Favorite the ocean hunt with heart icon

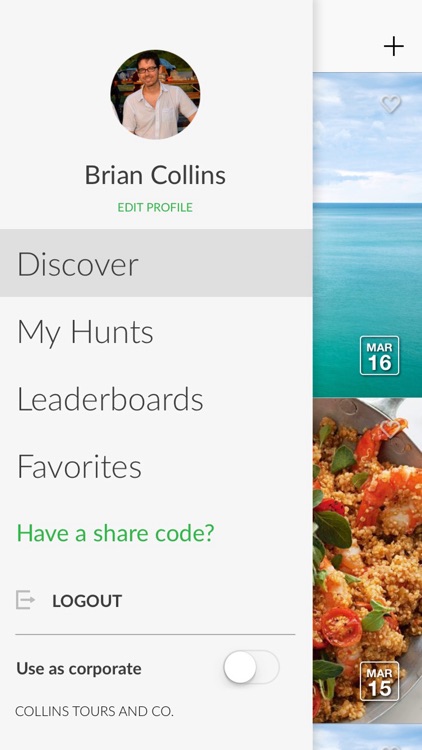click(390, 104)
